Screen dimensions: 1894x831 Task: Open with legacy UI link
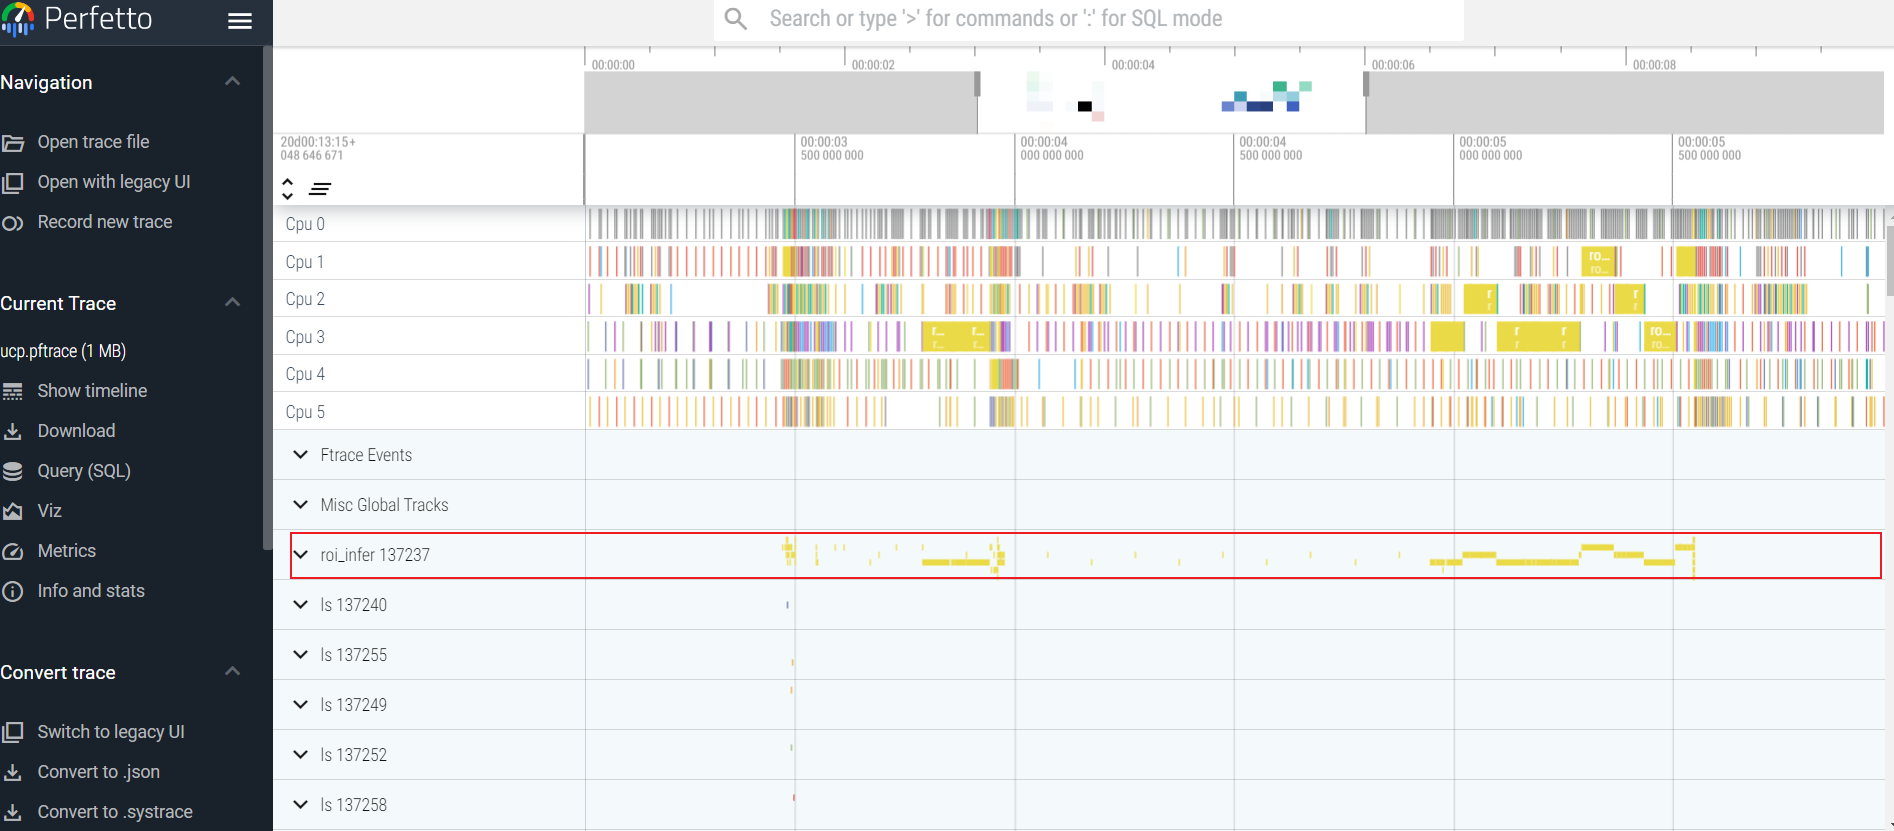click(113, 182)
